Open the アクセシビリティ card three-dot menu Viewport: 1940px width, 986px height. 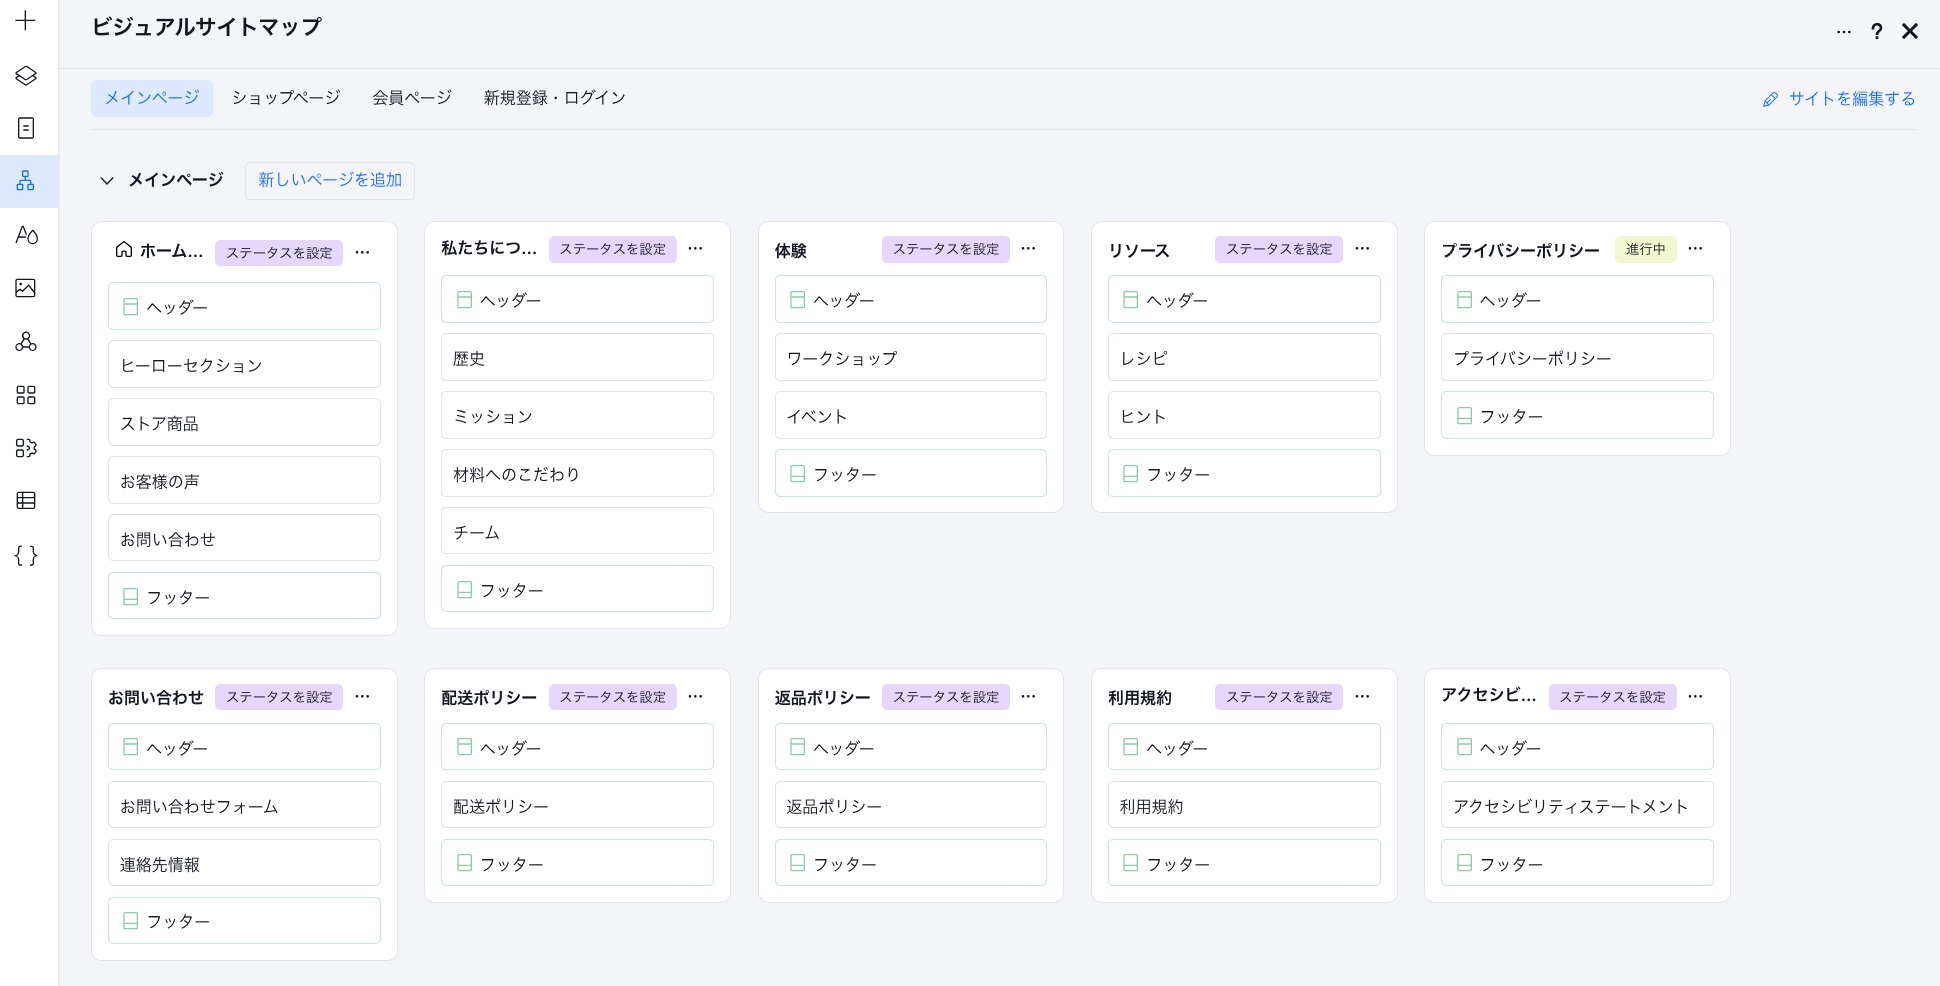1695,697
